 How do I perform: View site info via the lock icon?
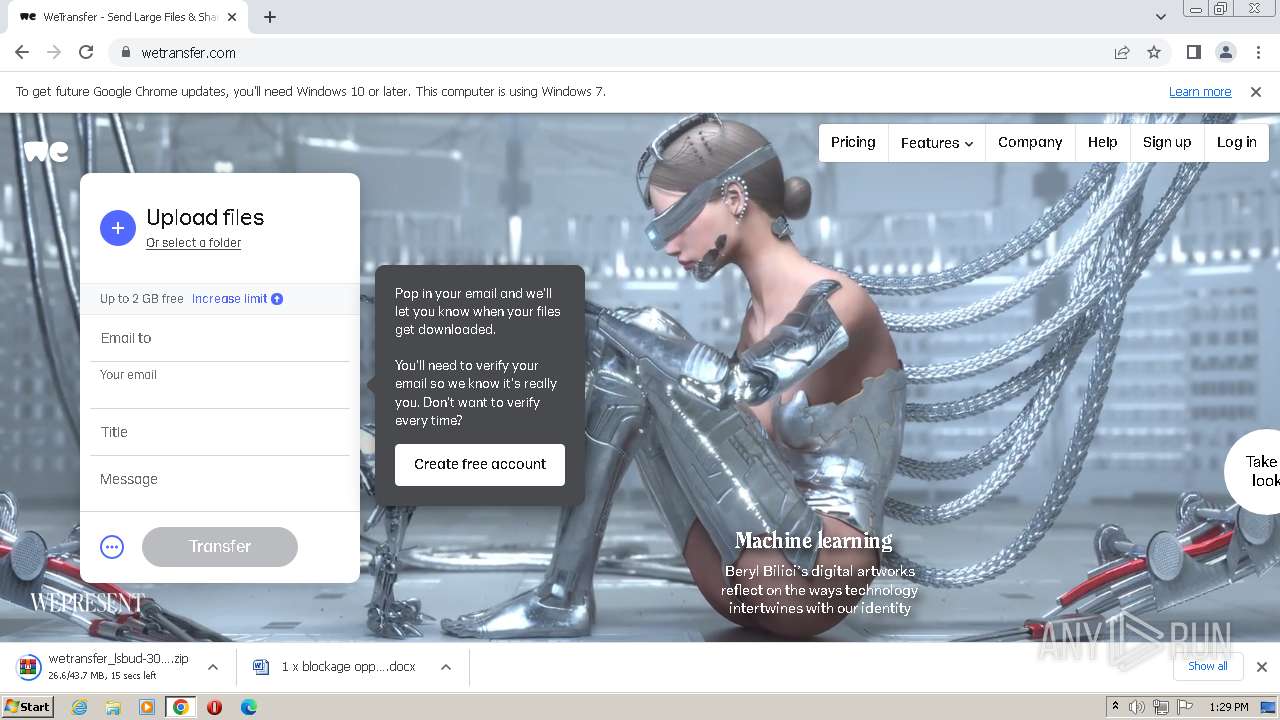[x=126, y=53]
